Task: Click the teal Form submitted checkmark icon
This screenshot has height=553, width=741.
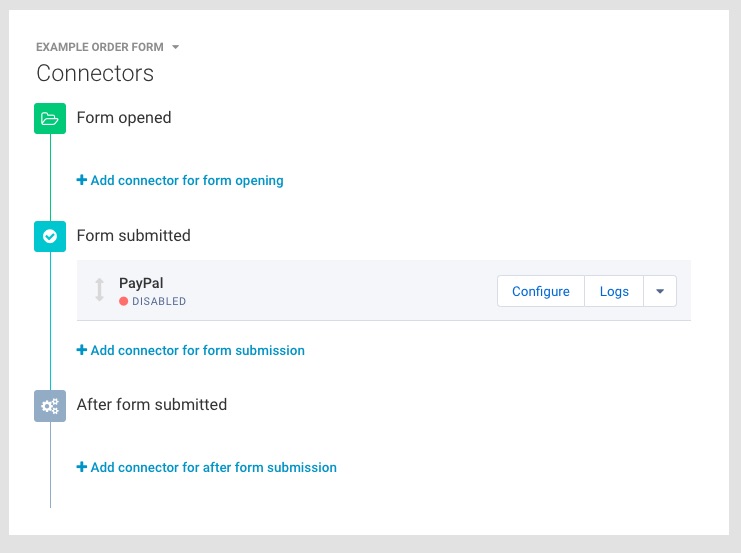Action: (x=50, y=236)
